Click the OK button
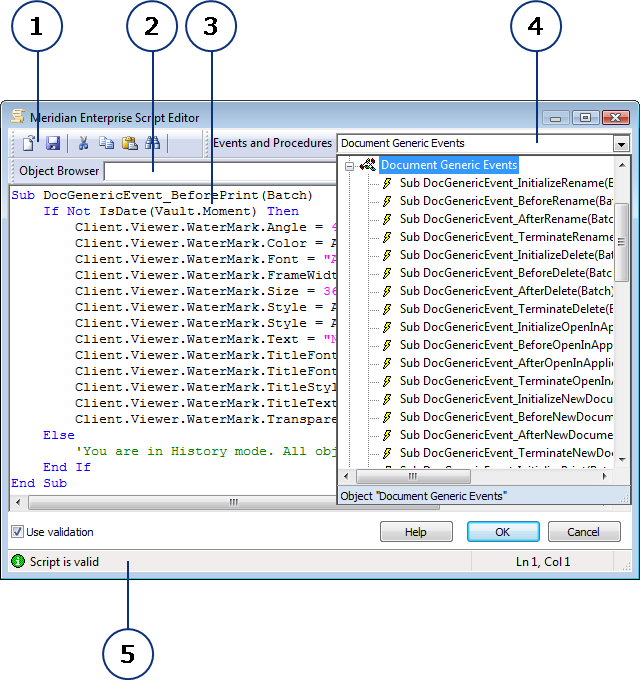 [503, 532]
